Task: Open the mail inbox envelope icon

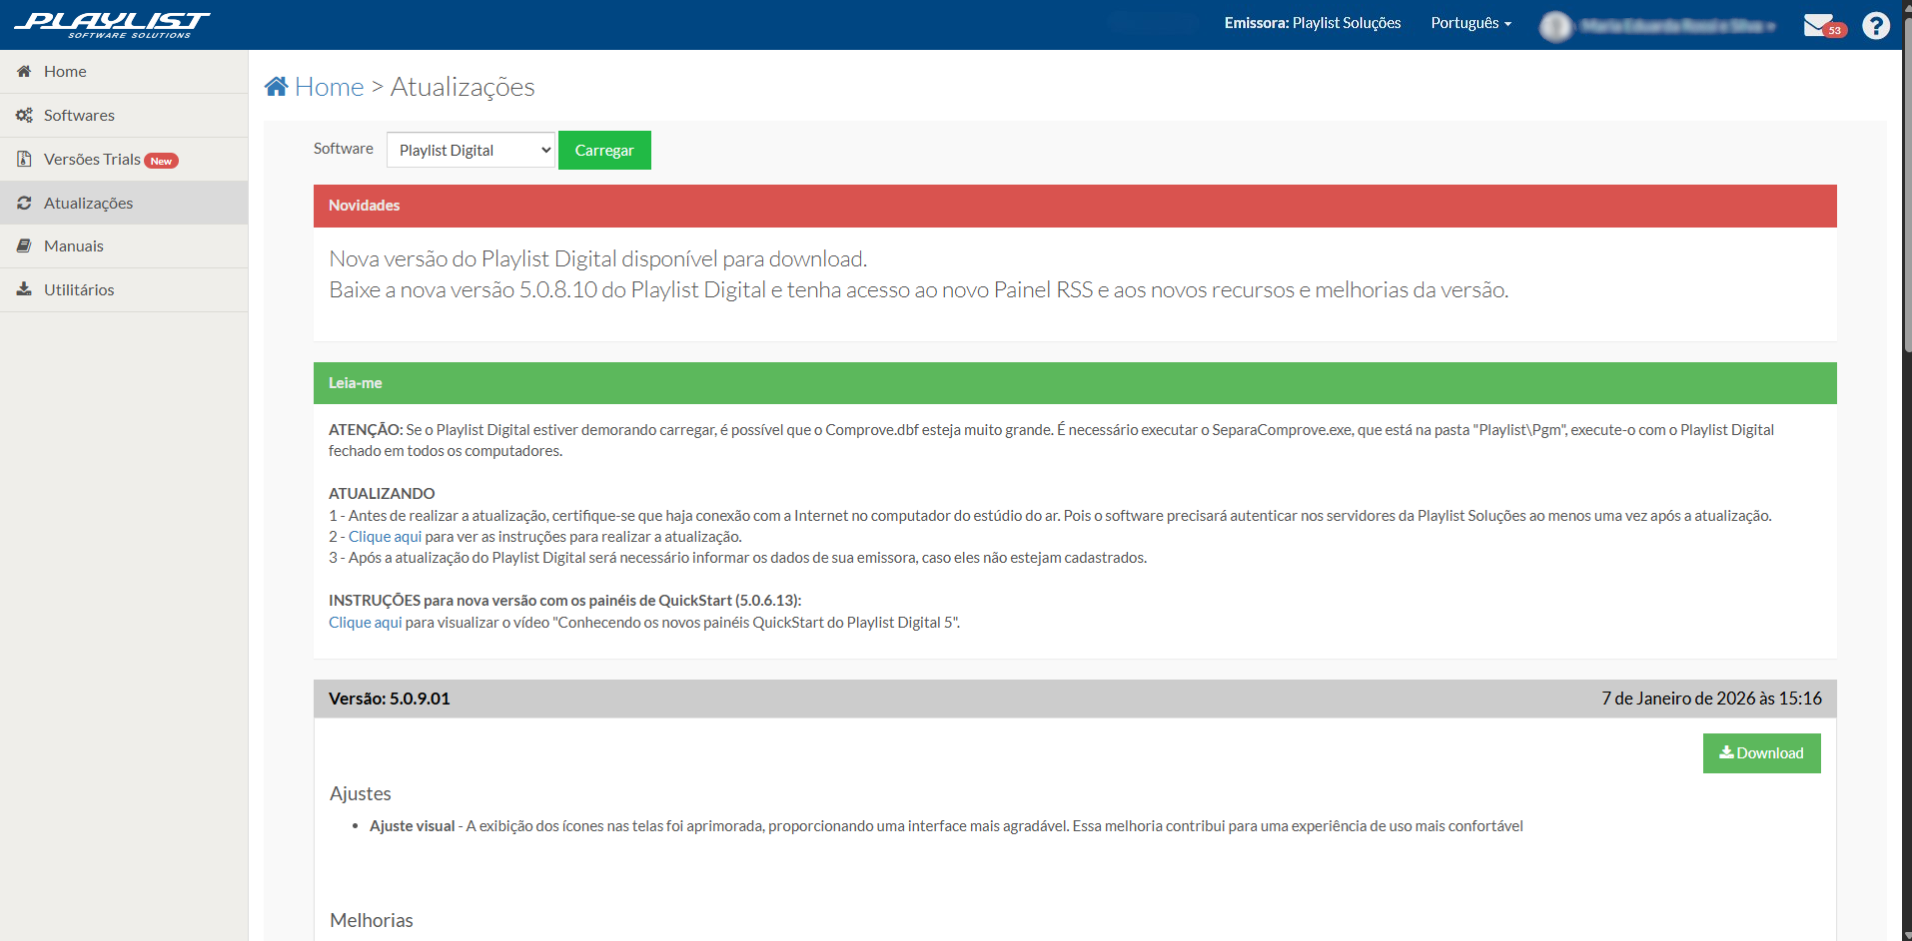Action: (1817, 25)
